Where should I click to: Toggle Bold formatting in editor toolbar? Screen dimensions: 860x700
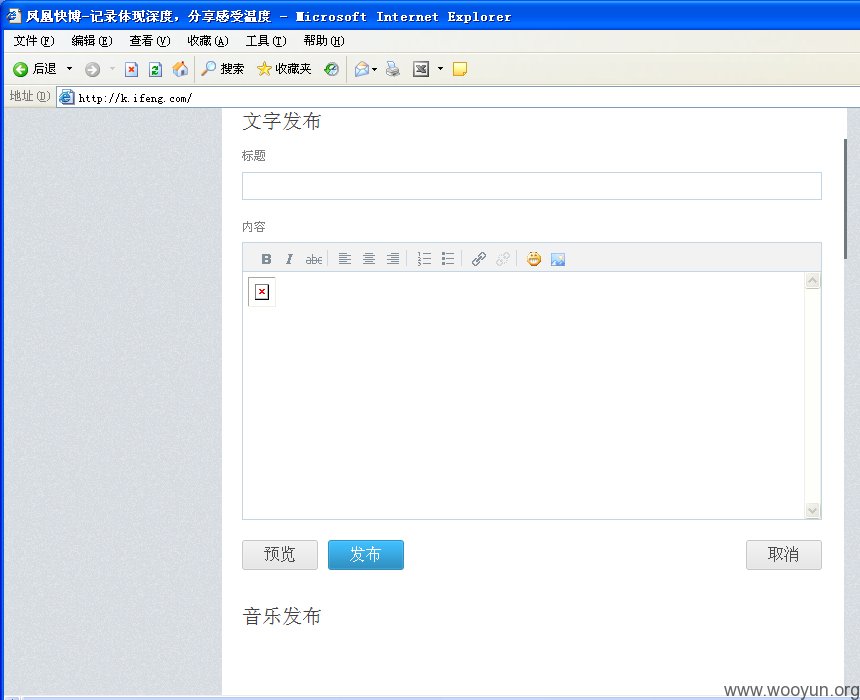coord(266,259)
